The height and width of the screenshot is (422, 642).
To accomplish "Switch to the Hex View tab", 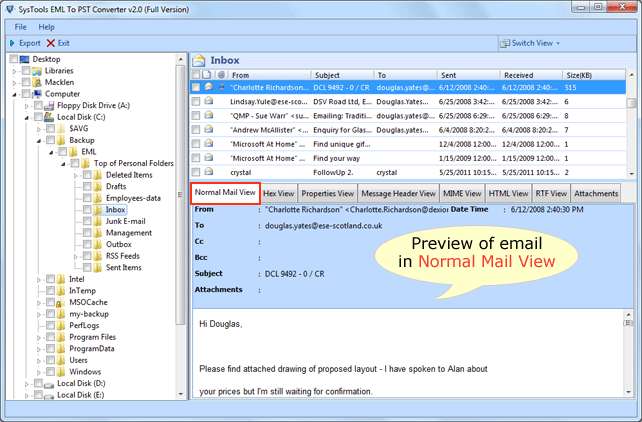I will click(278, 193).
